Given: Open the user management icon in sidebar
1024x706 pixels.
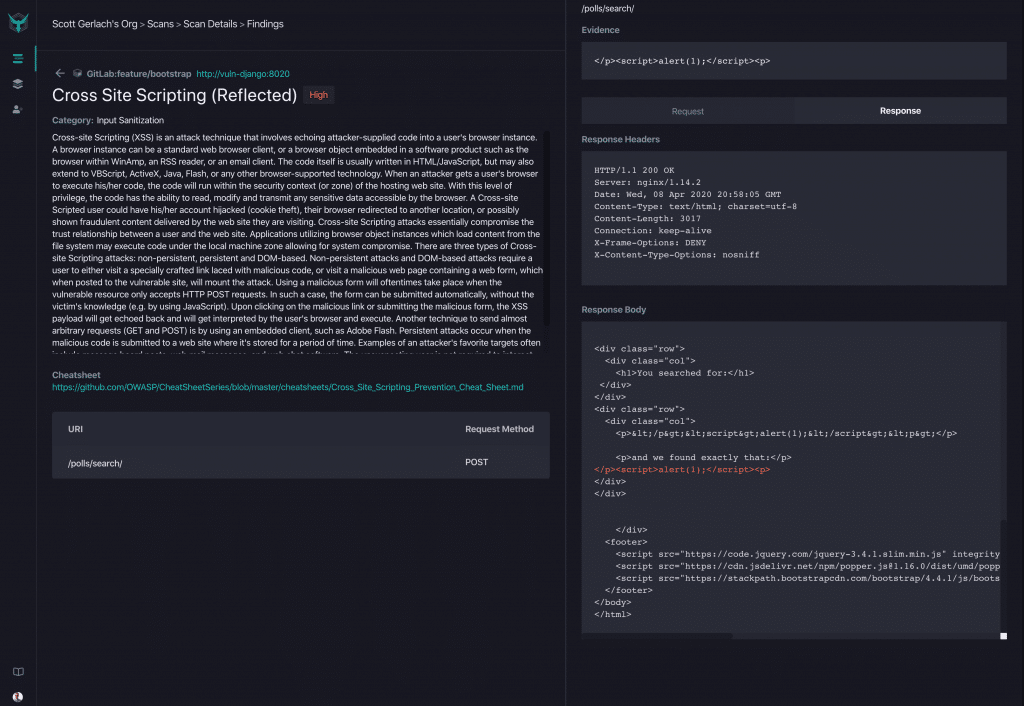Looking at the screenshot, I should coord(18,109).
